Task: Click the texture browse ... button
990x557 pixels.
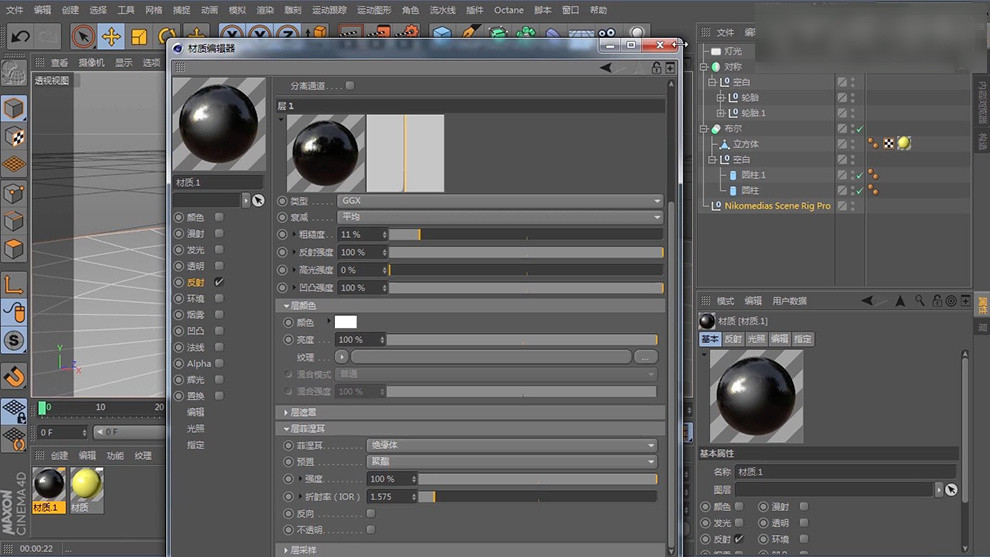Action: (x=645, y=357)
